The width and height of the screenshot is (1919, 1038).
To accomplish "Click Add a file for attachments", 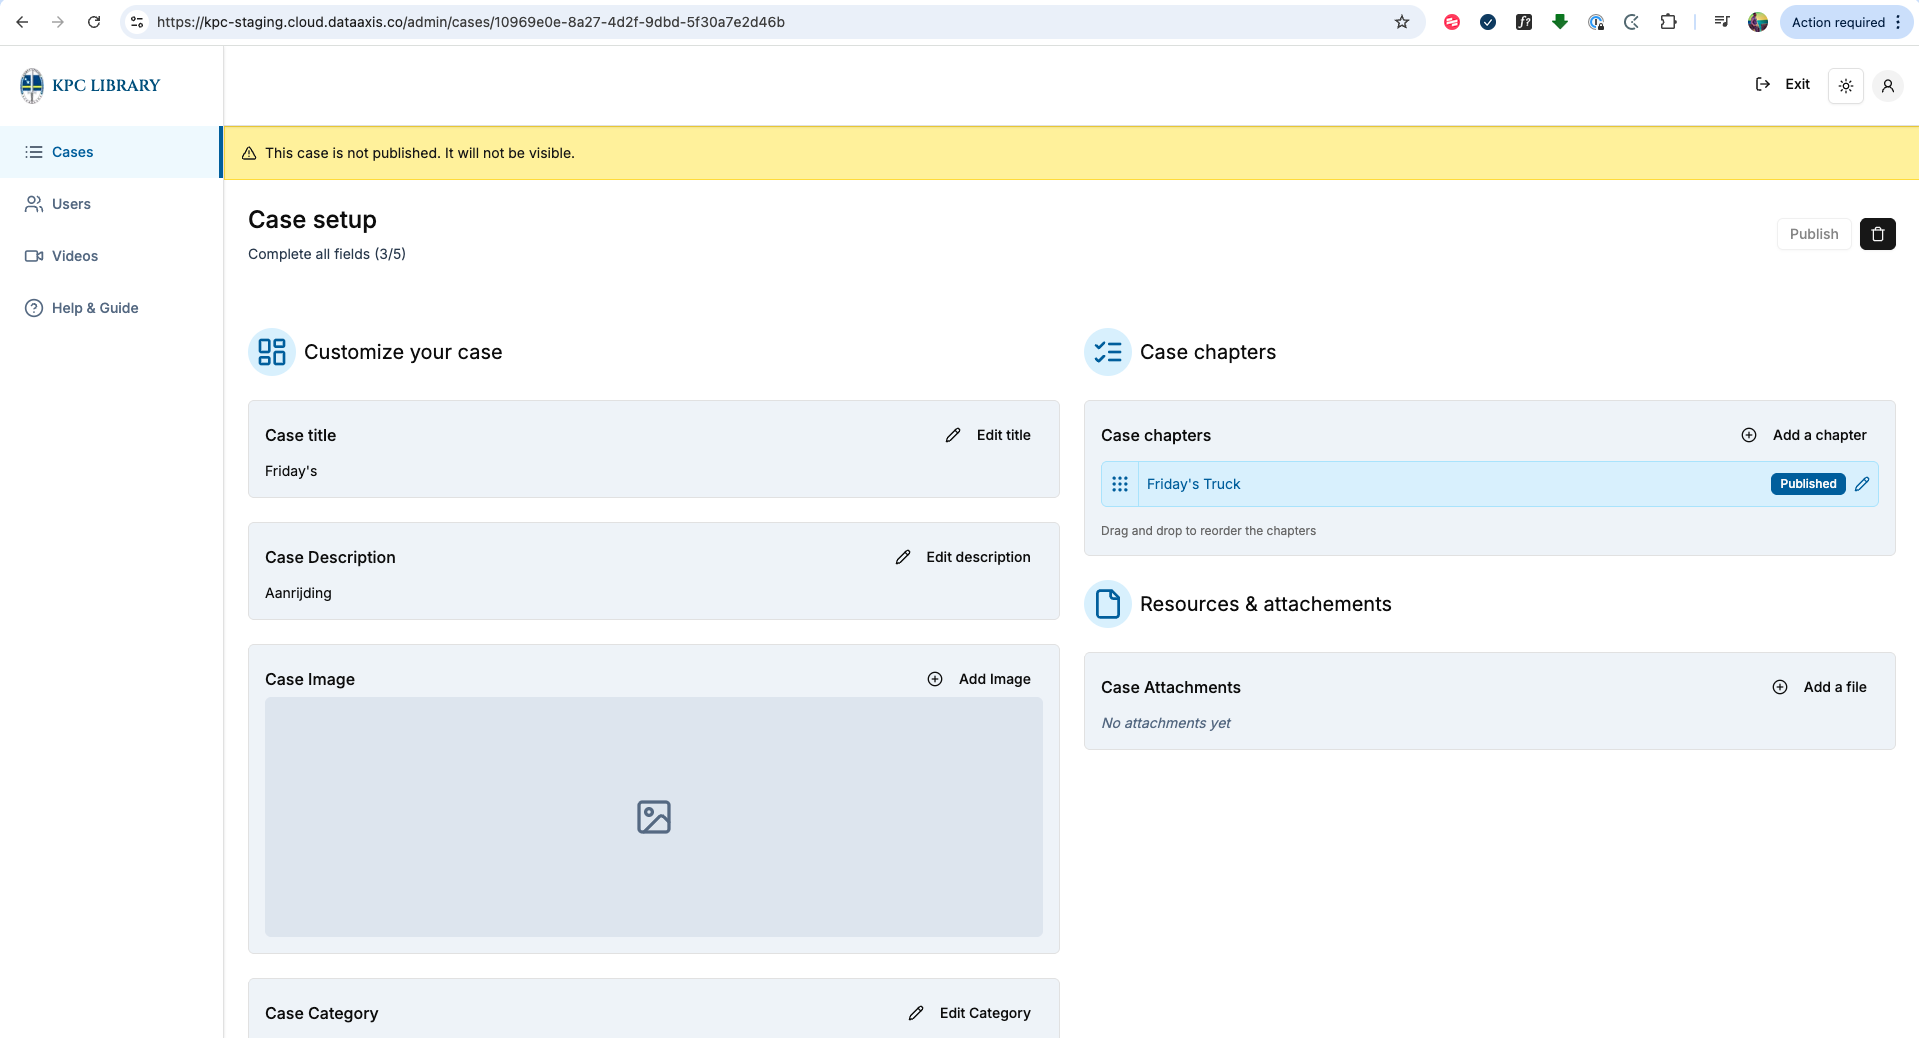I will point(1820,687).
